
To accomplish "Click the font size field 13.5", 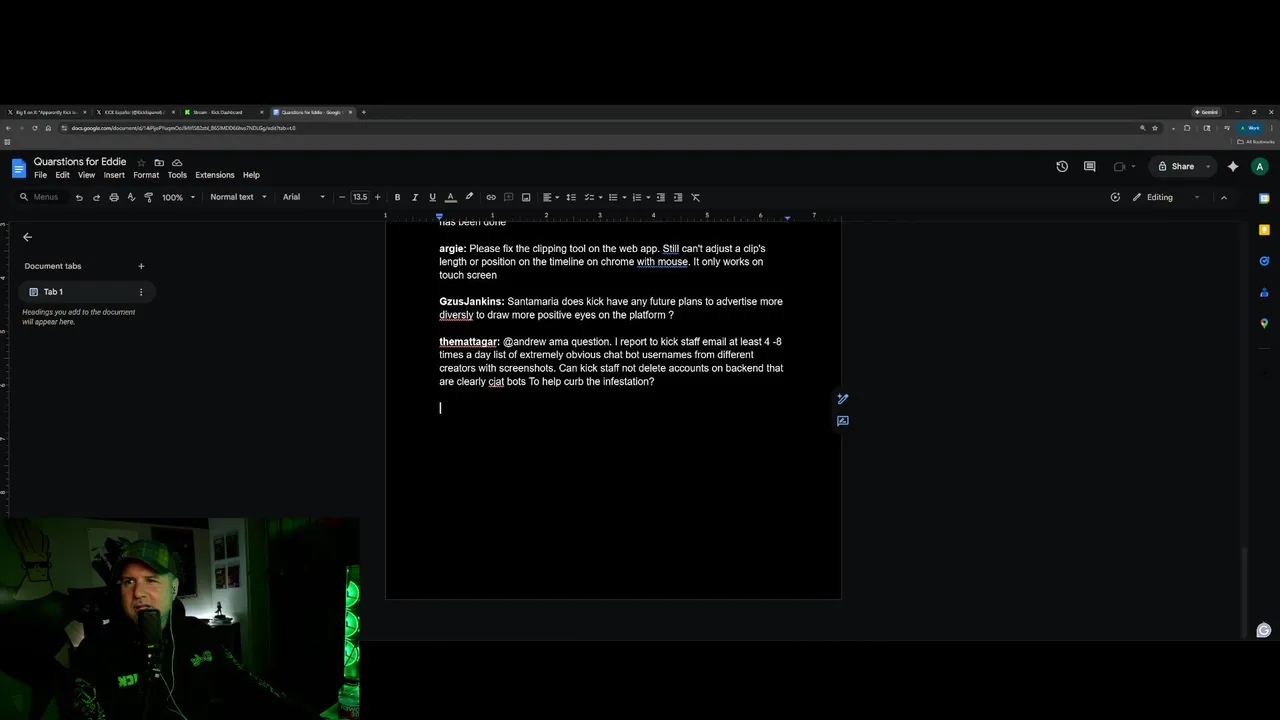I will click(360, 197).
